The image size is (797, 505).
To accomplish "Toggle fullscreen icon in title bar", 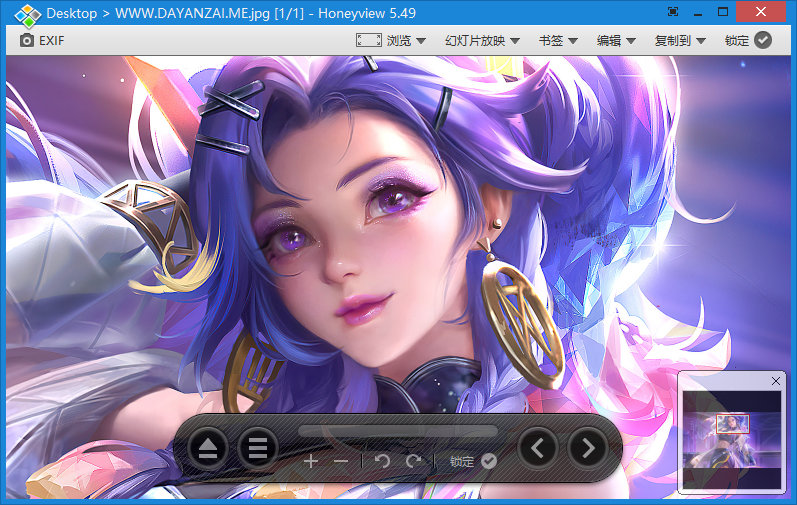I will [x=672, y=12].
